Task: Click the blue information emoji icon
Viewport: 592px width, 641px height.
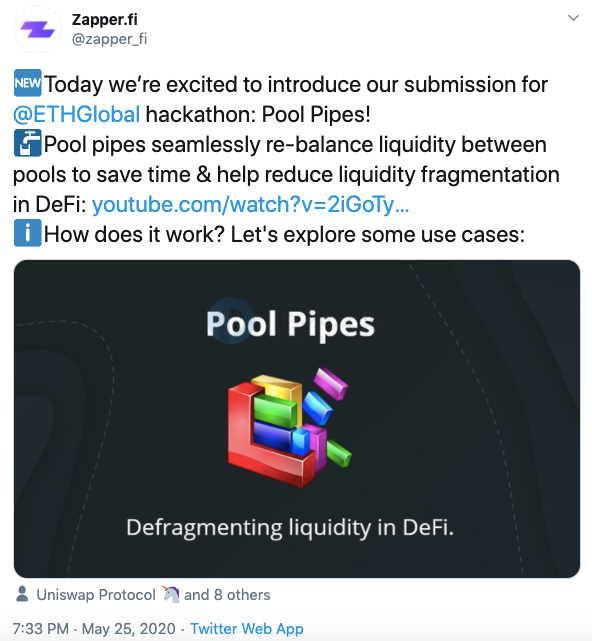Action: click(x=27, y=233)
